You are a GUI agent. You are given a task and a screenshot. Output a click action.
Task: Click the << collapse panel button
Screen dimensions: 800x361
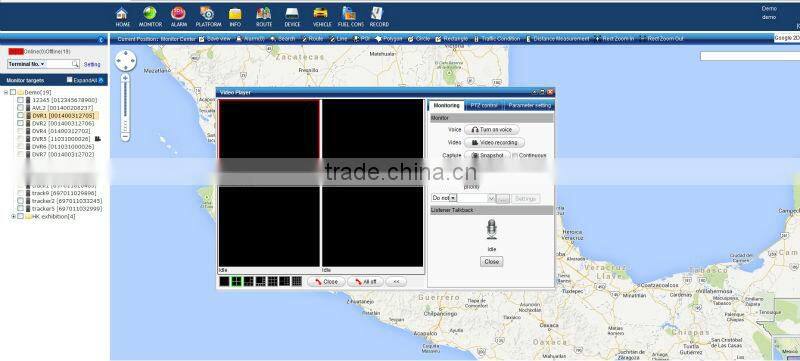tap(396, 281)
